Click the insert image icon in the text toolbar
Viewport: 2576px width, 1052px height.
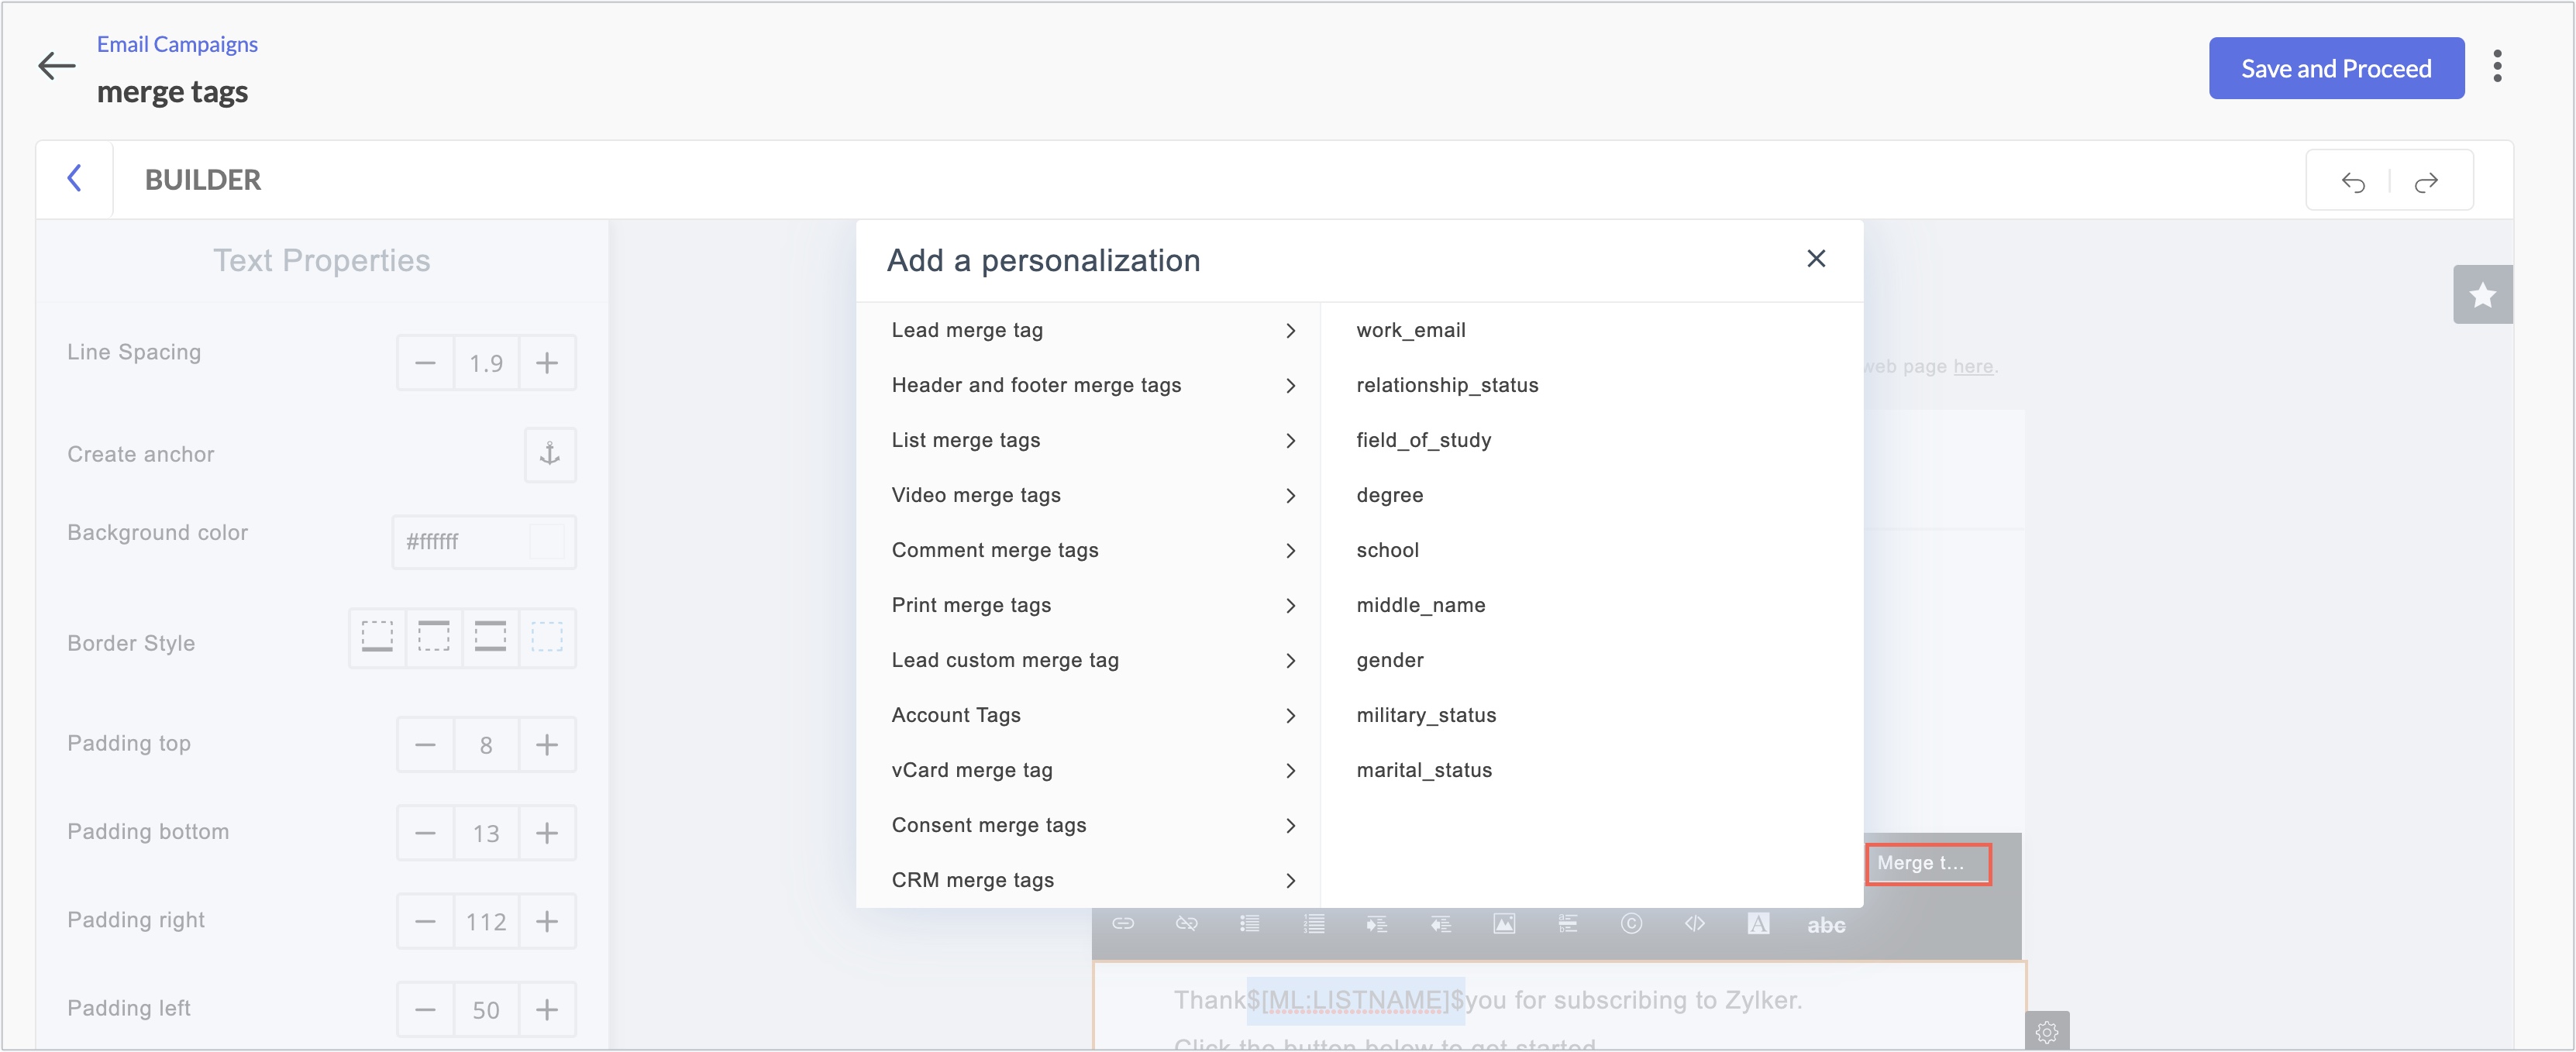pyautogui.click(x=1503, y=923)
